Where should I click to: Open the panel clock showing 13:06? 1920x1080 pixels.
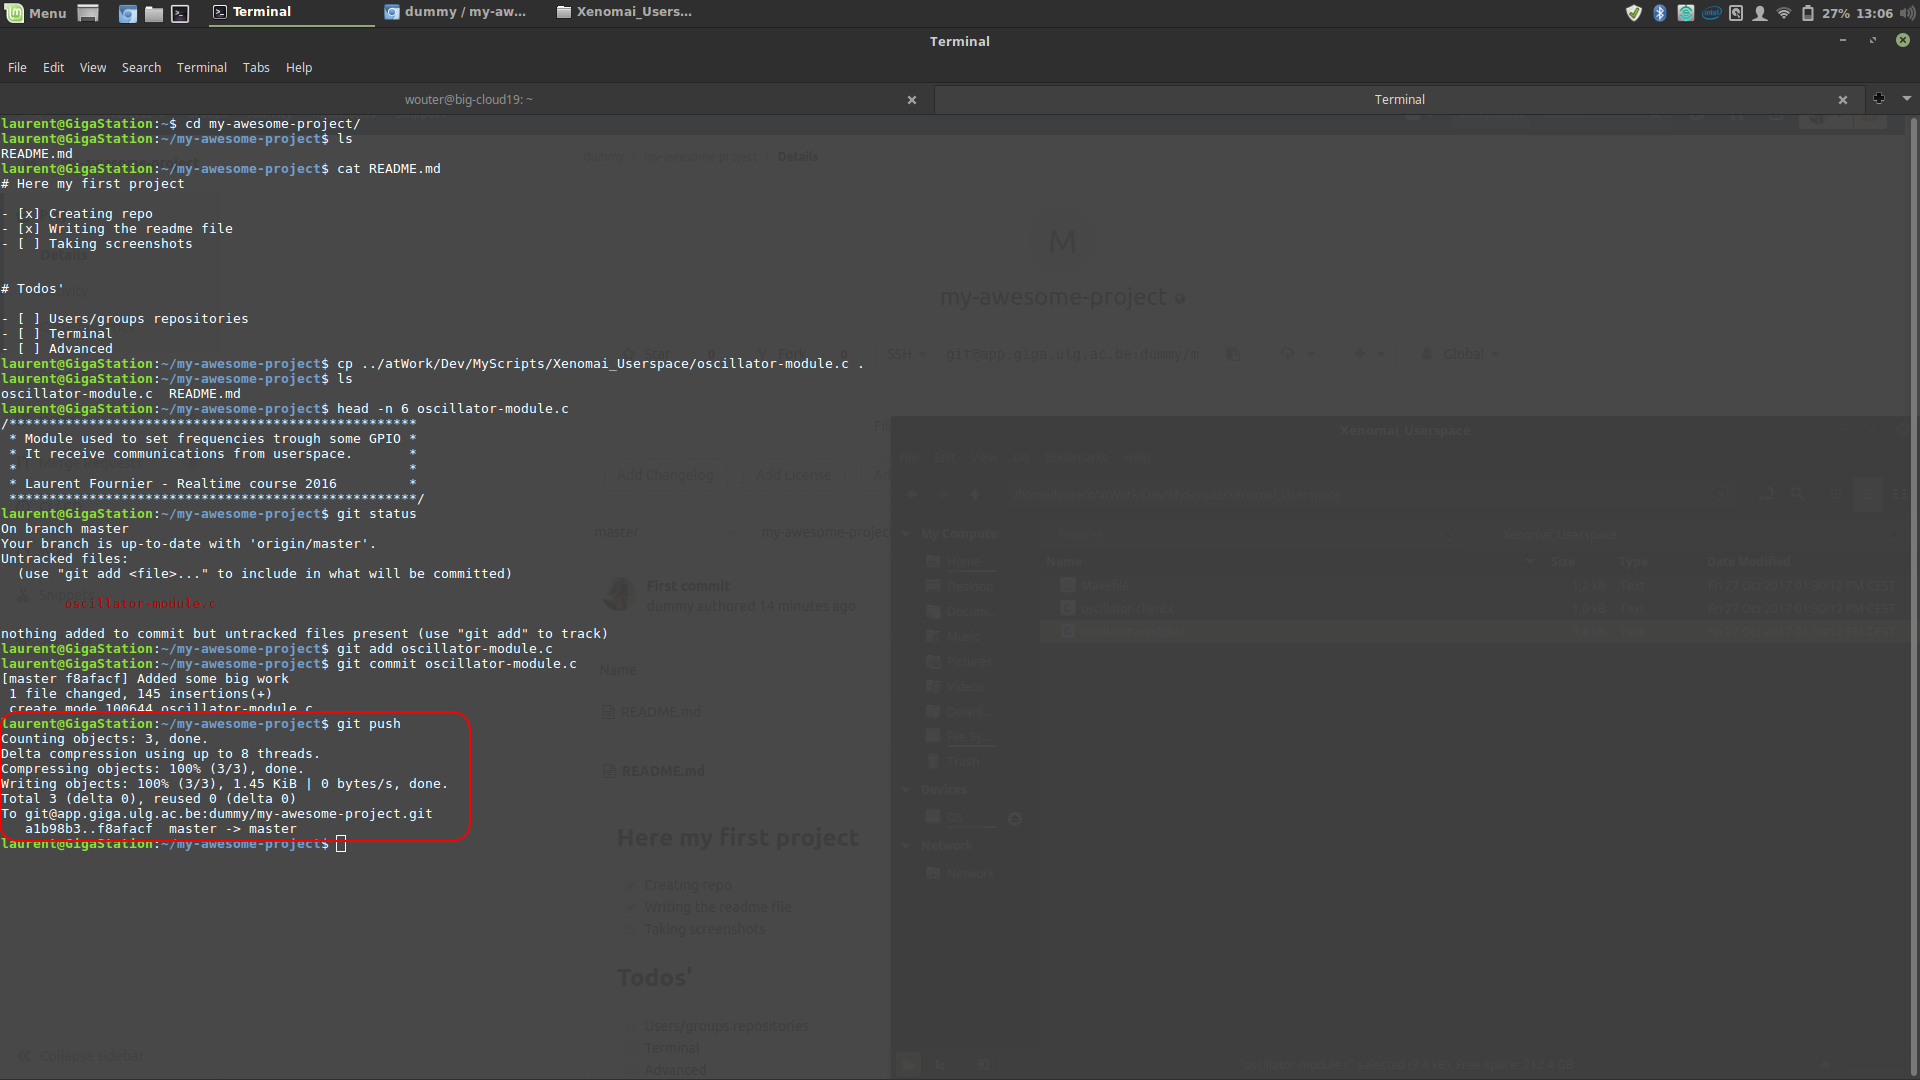coord(1874,13)
